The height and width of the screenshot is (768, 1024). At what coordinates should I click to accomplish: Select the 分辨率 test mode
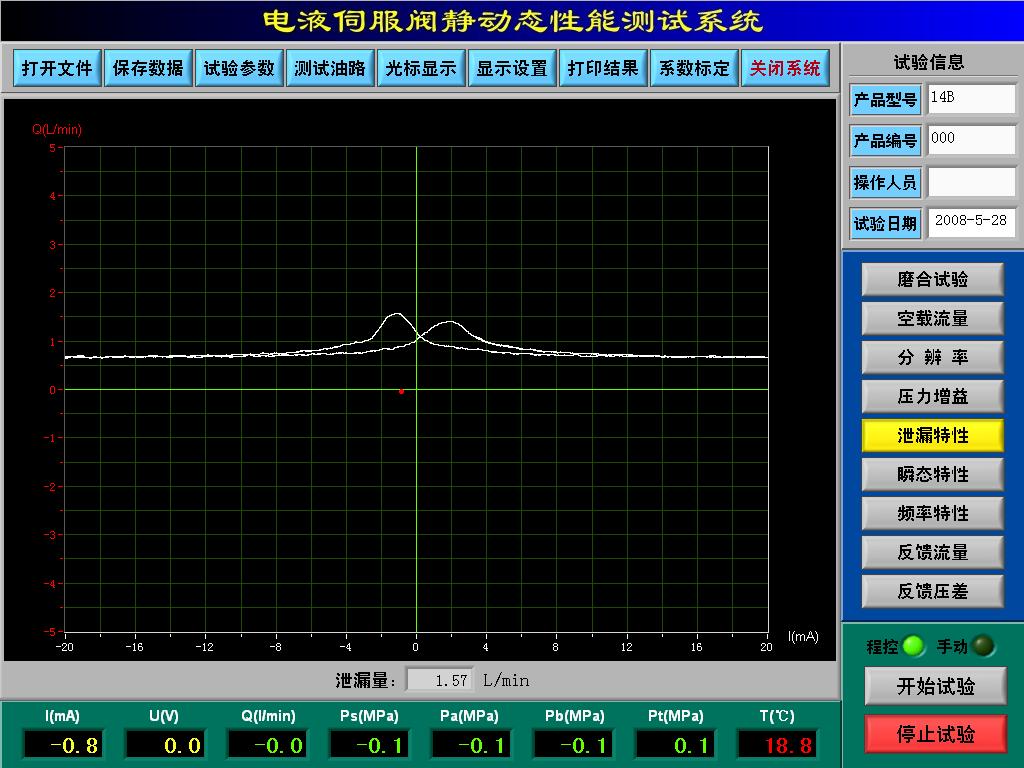pyautogui.click(x=933, y=357)
